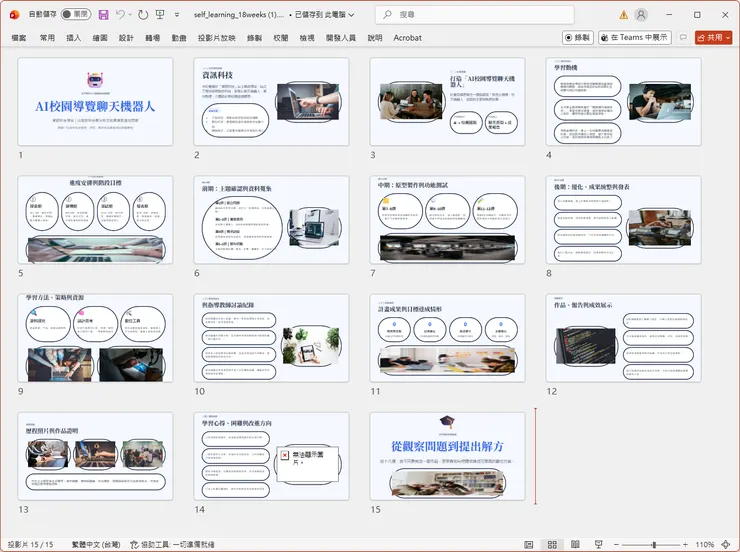Click the Undo arrow icon
740x552 pixels.
120,15
